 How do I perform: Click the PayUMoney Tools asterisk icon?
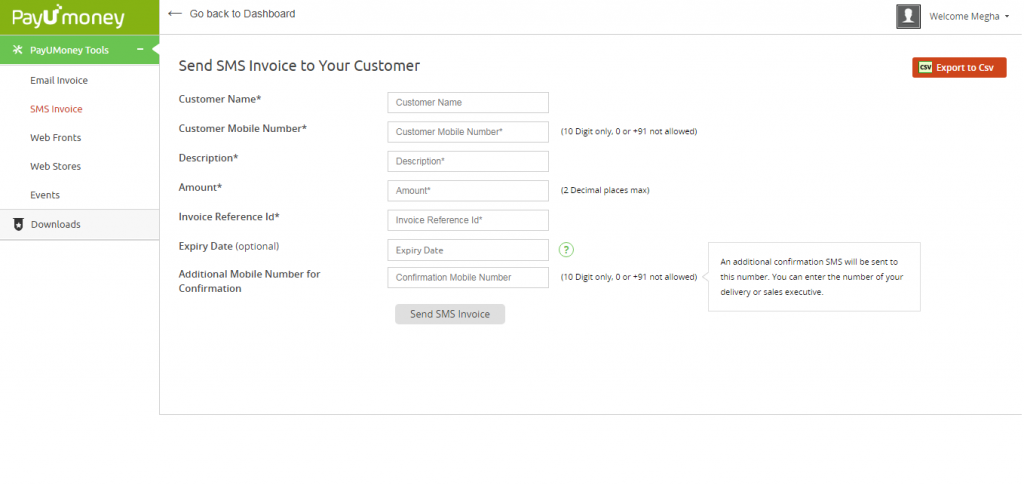[18, 50]
